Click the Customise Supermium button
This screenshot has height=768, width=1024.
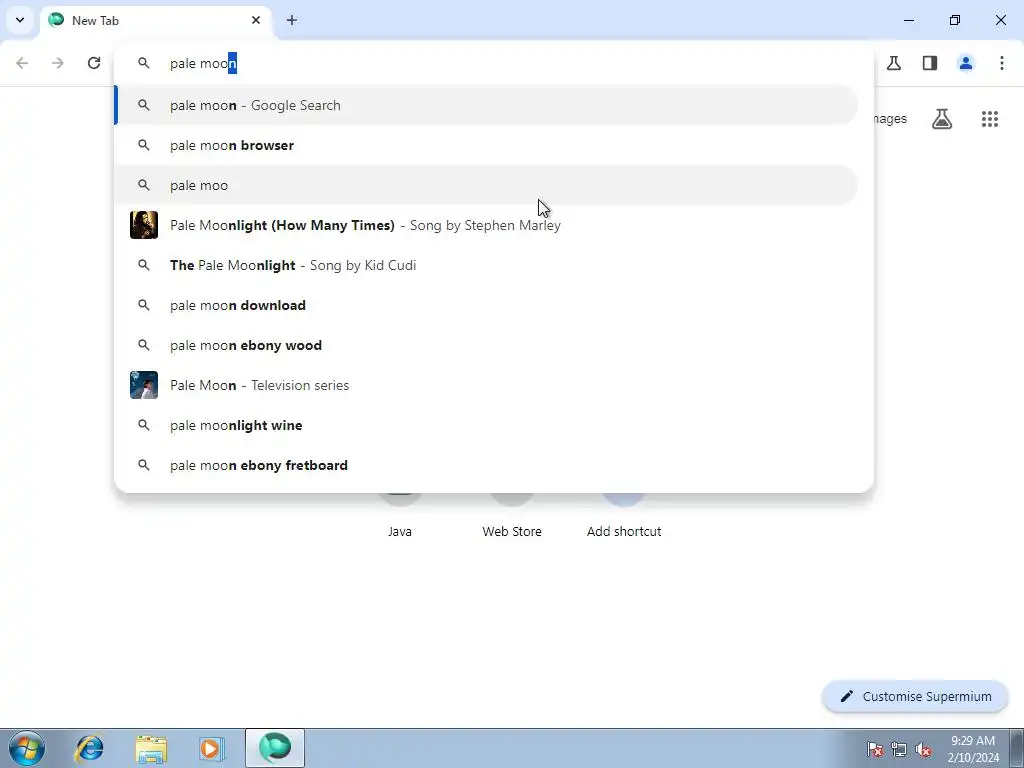915,696
